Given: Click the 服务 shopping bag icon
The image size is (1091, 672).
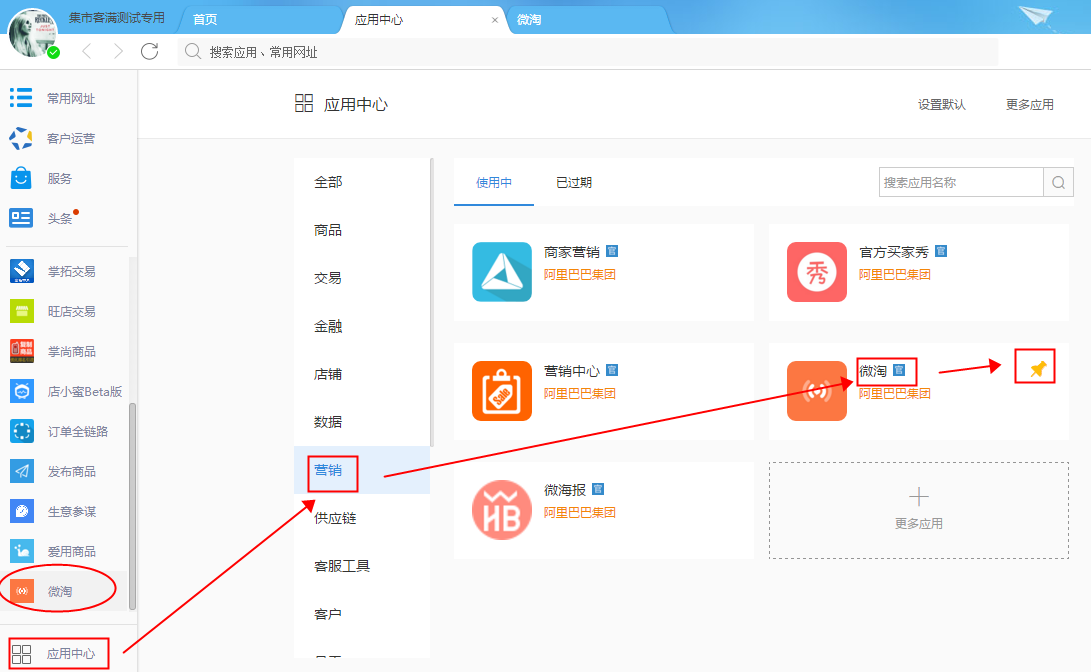Looking at the screenshot, I should coord(21,178).
